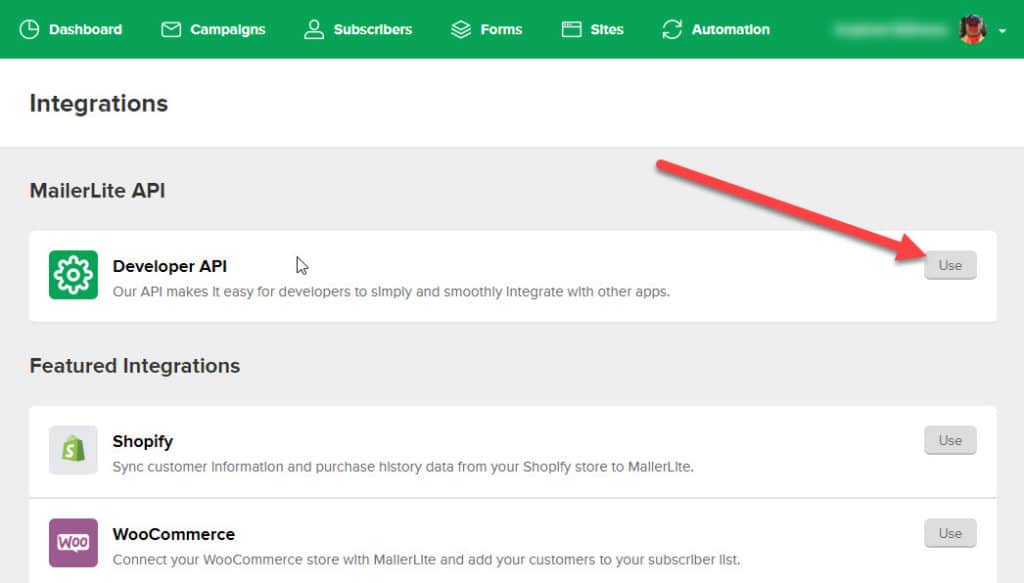Click the WooCommerce Woo logo

pyautogui.click(x=73, y=543)
